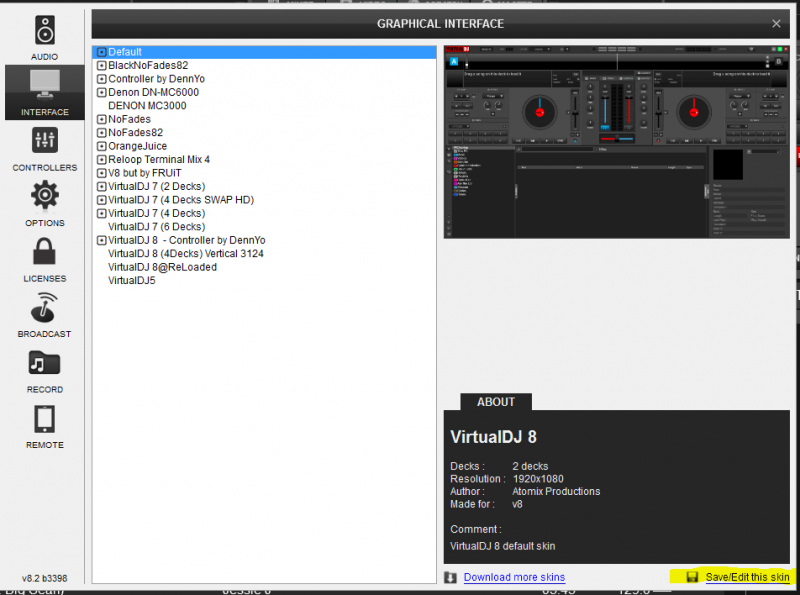The width and height of the screenshot is (800, 595).
Task: Select OrangeJuice skin name
Action: [x=138, y=146]
